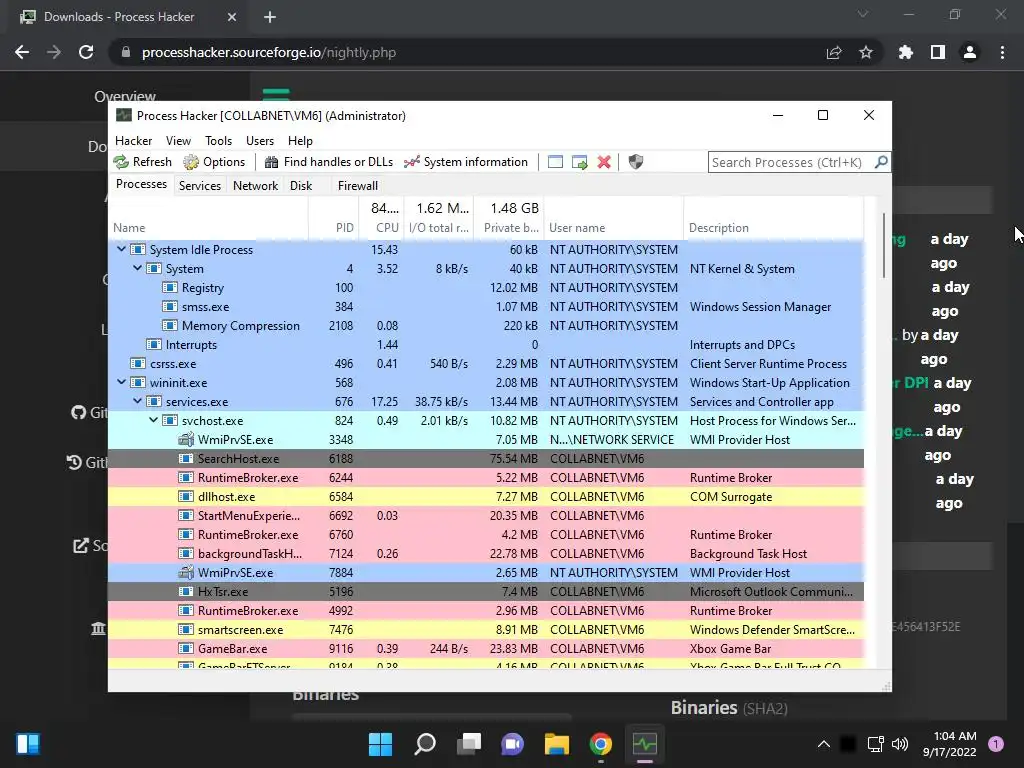The height and width of the screenshot is (768, 1024).
Task: Select Registry process row
Action: coord(486,287)
